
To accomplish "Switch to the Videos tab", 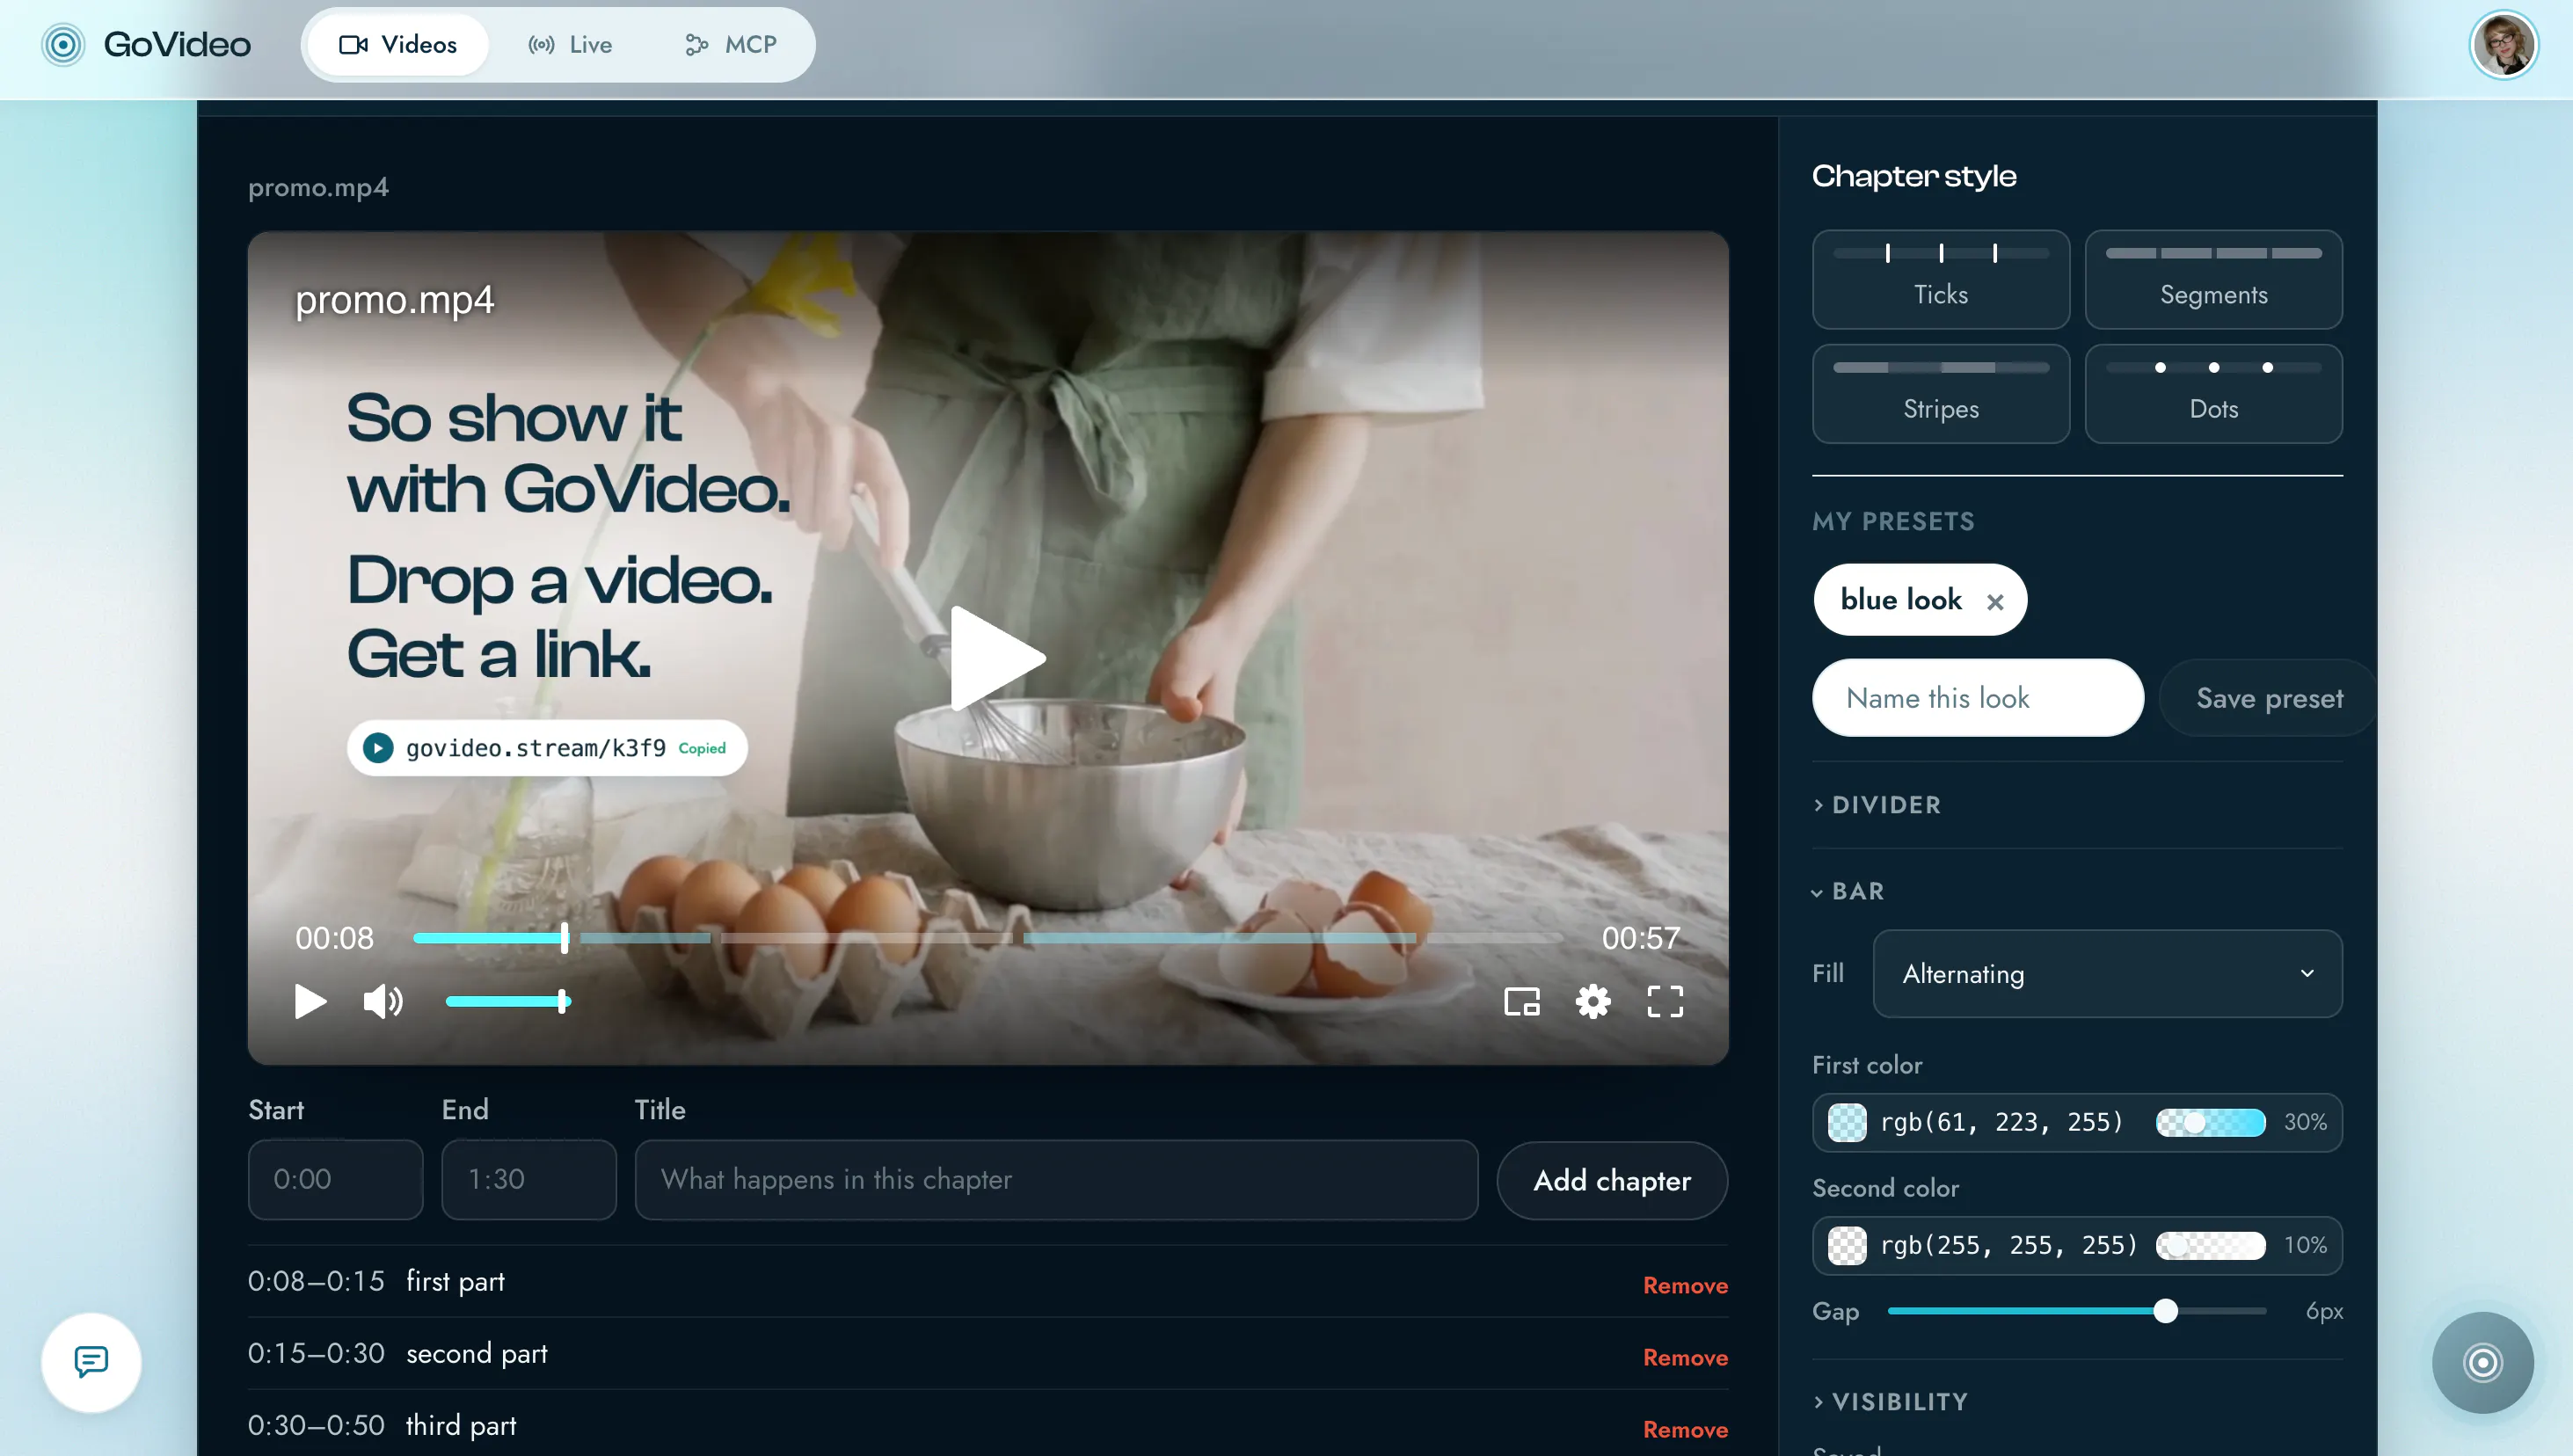I will tap(398, 45).
